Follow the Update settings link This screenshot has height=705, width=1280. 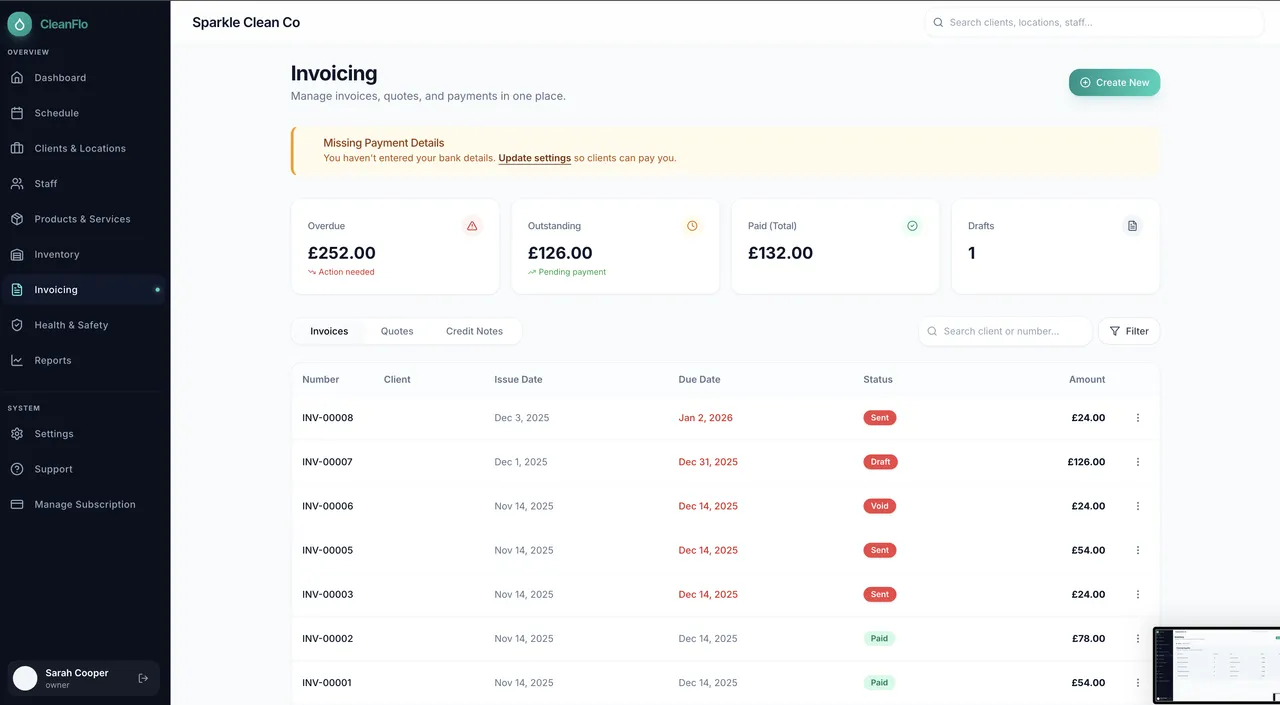coord(534,158)
